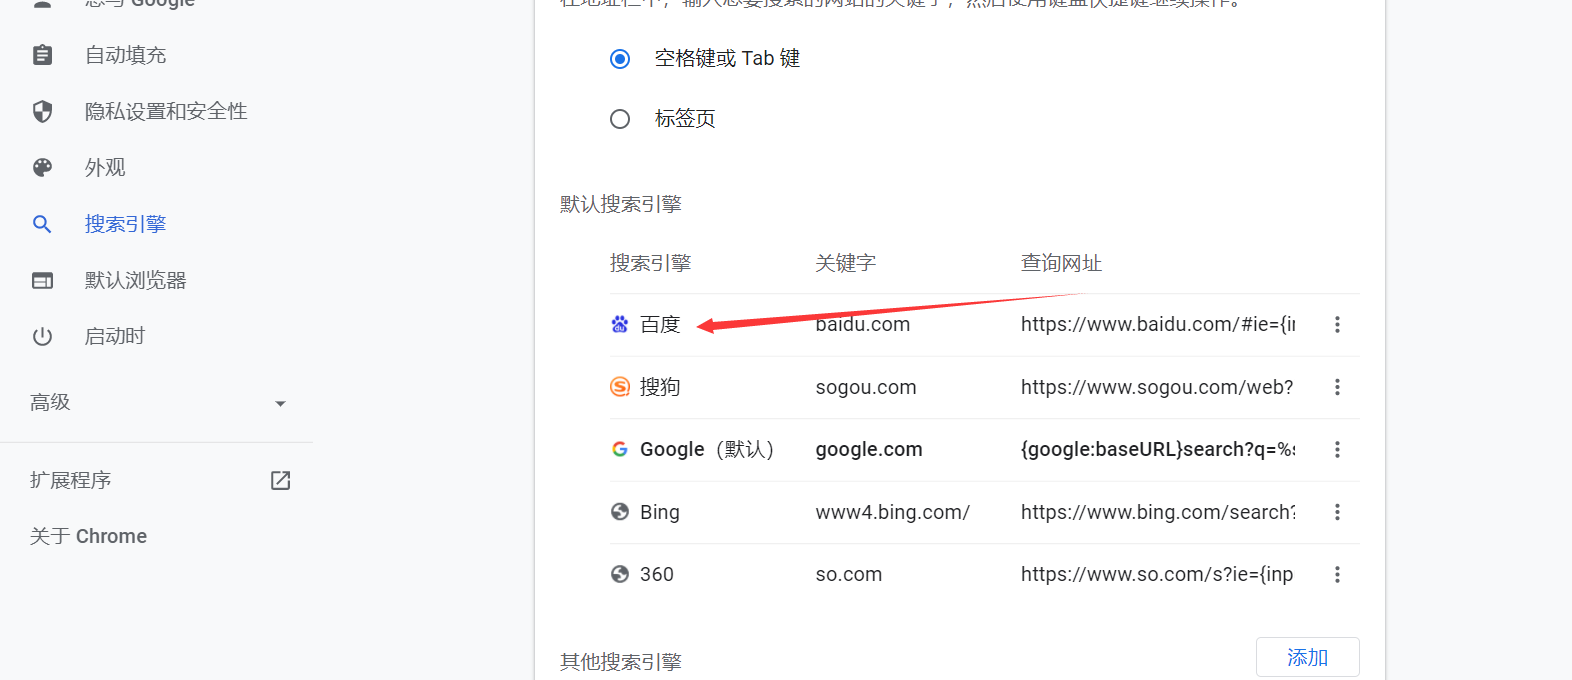Click the Autofill clipboard icon
This screenshot has width=1572, height=680.
[x=42, y=55]
